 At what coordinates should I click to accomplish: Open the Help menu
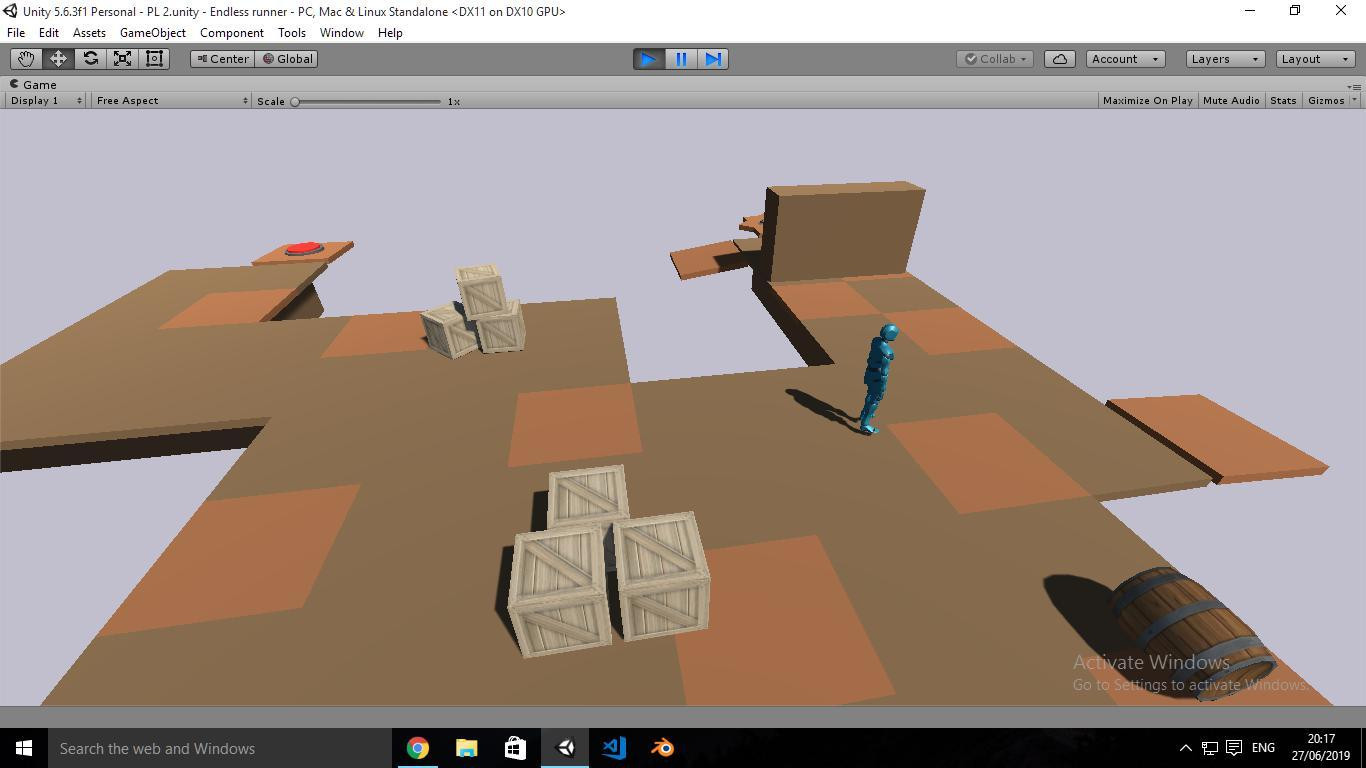tap(390, 32)
